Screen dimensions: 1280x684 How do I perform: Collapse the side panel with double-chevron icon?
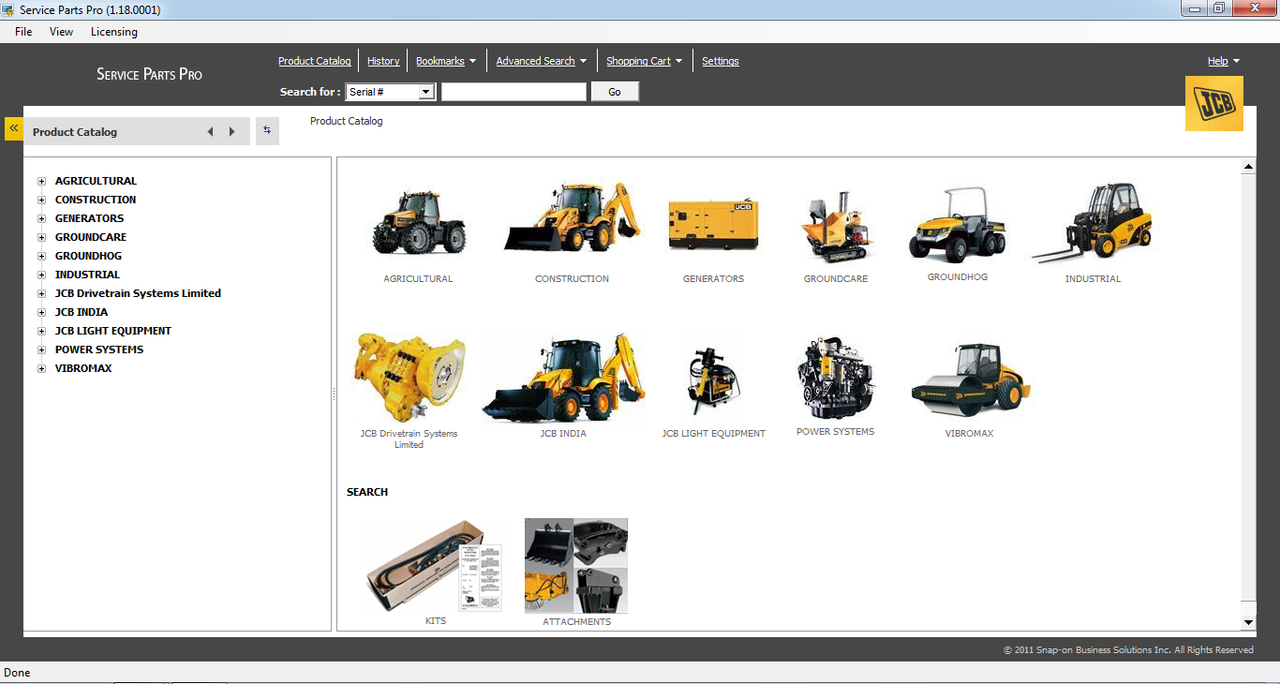(x=14, y=129)
